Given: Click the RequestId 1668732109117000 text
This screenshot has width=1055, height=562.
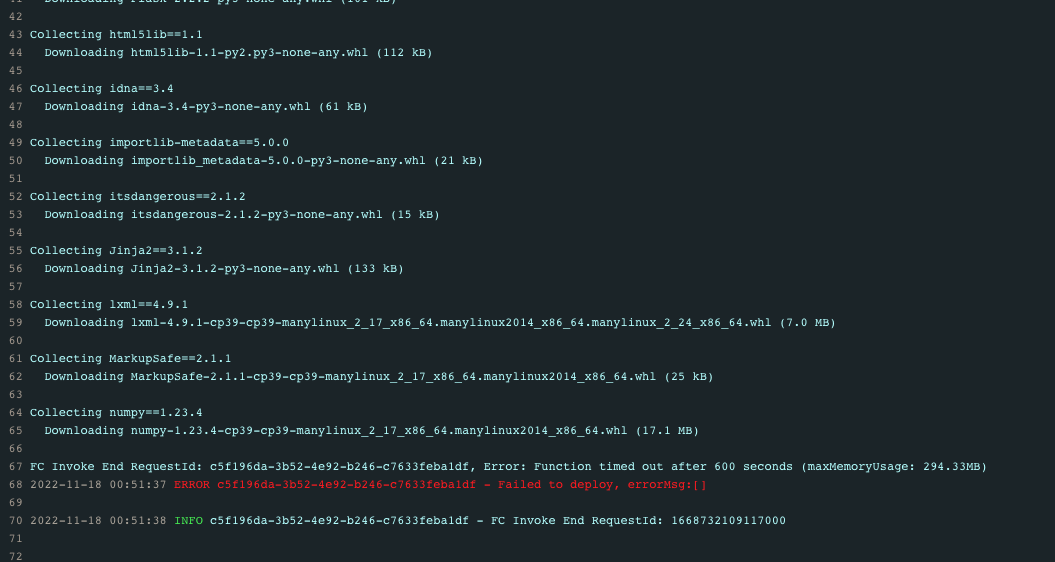Looking at the screenshot, I should click(728, 520).
